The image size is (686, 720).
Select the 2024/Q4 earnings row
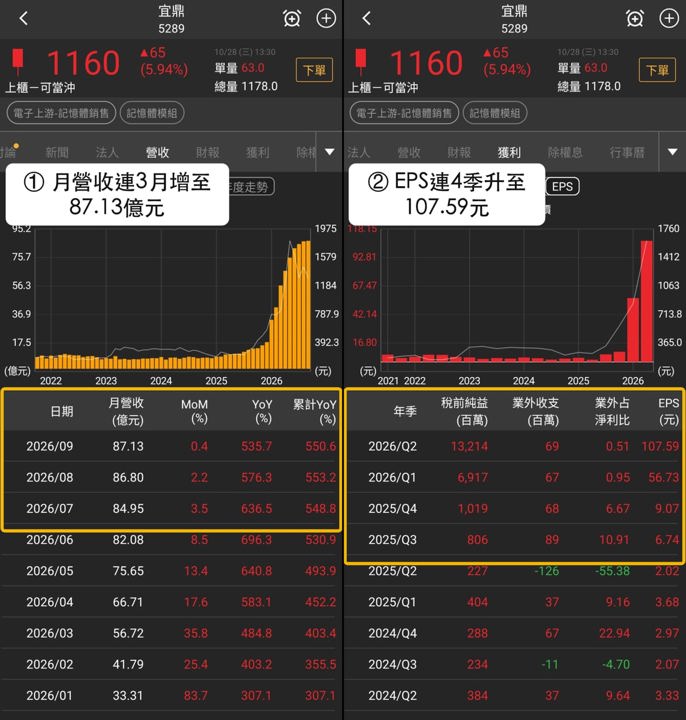pyautogui.click(x=514, y=633)
